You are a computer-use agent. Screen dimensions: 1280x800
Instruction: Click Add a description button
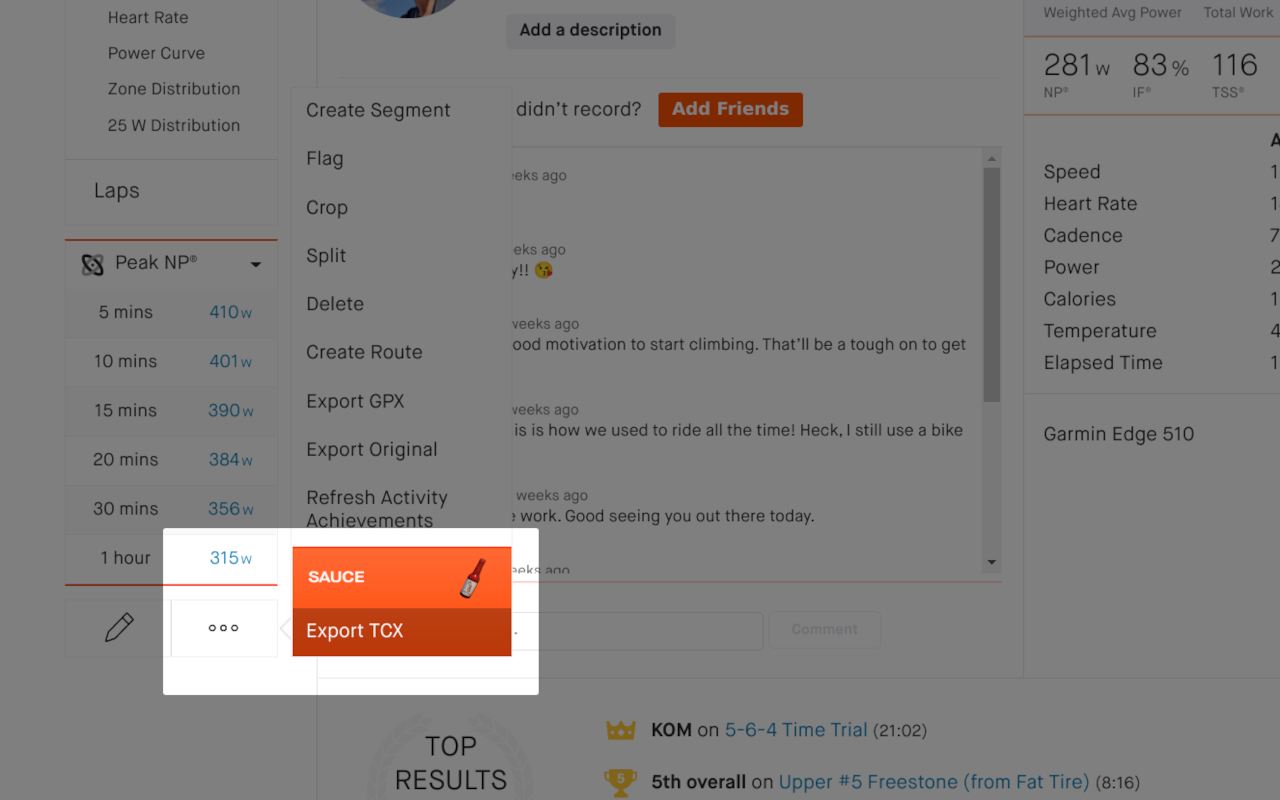point(590,30)
